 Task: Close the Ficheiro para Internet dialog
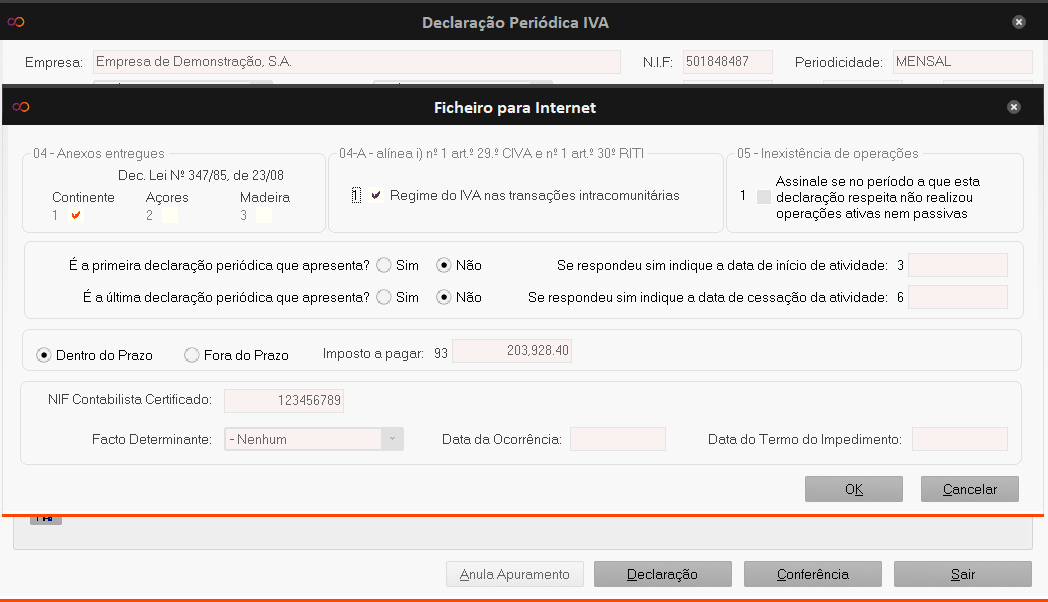click(1013, 107)
